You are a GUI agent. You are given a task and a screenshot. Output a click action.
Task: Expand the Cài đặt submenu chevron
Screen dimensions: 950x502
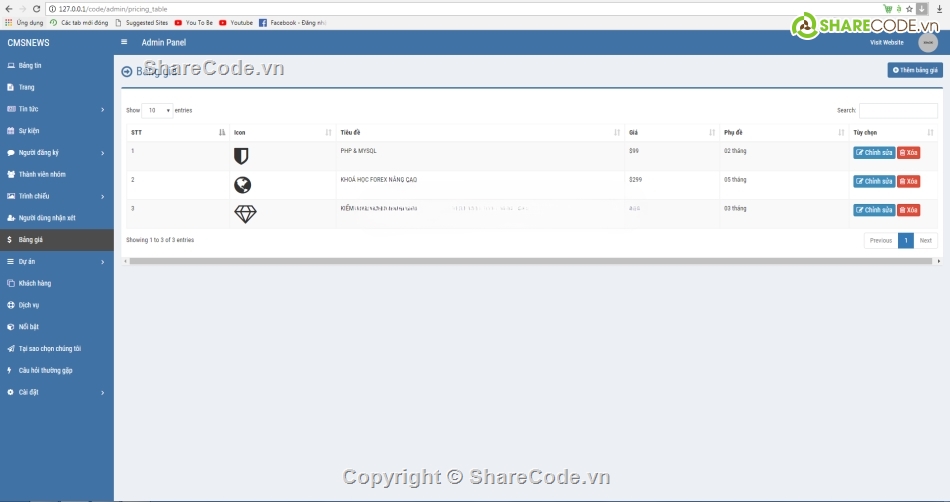(102, 393)
